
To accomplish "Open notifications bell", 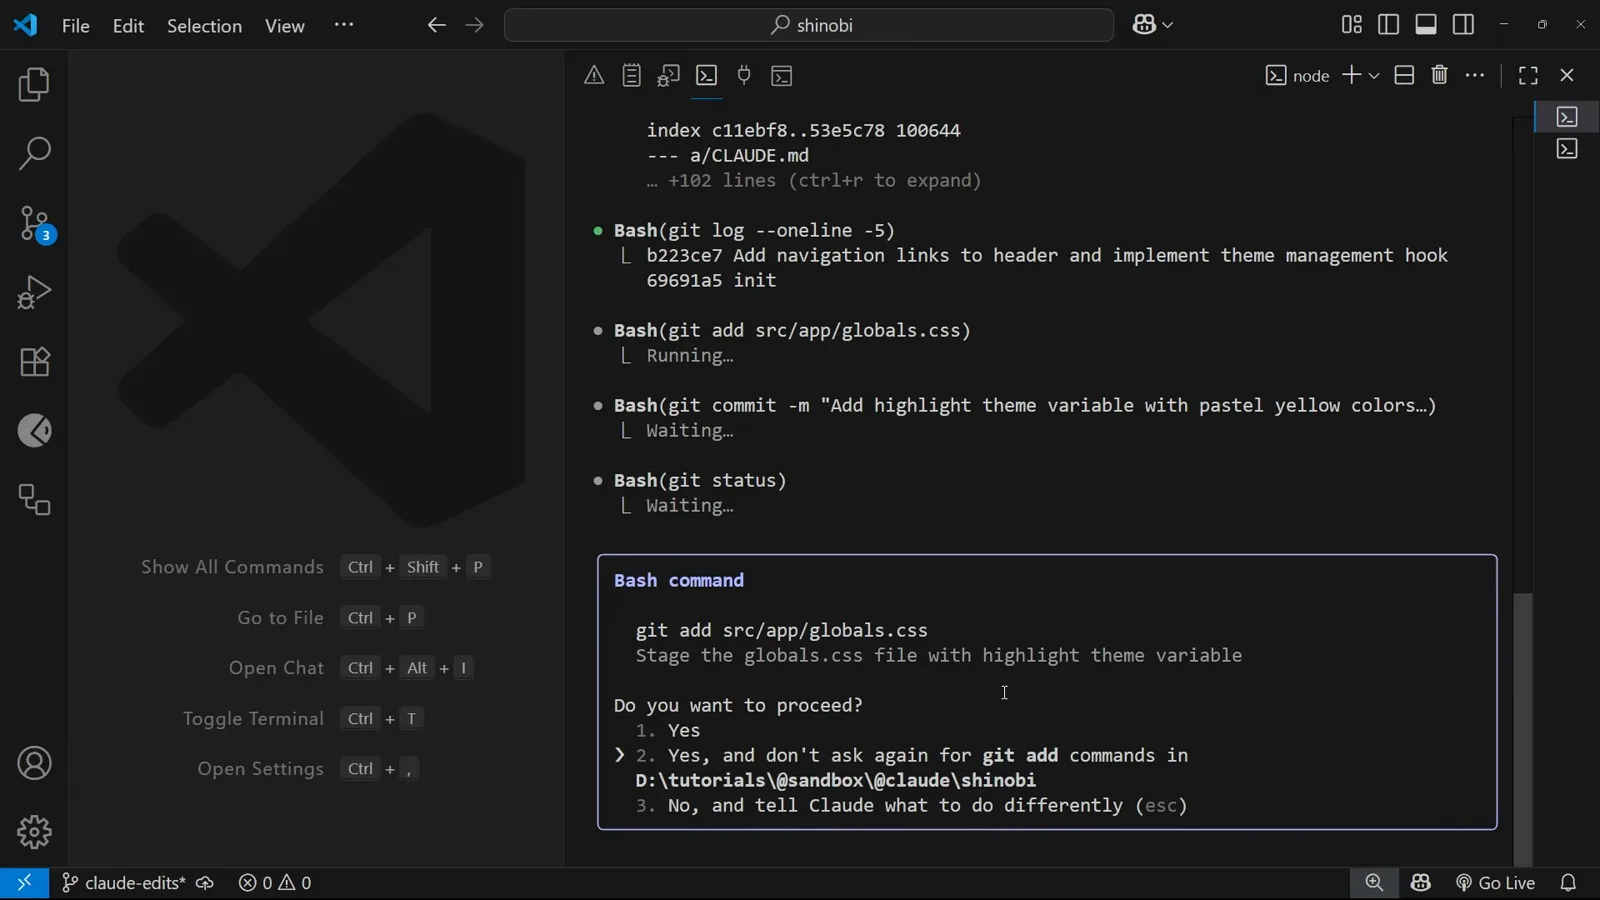I will pyautogui.click(x=1568, y=883).
